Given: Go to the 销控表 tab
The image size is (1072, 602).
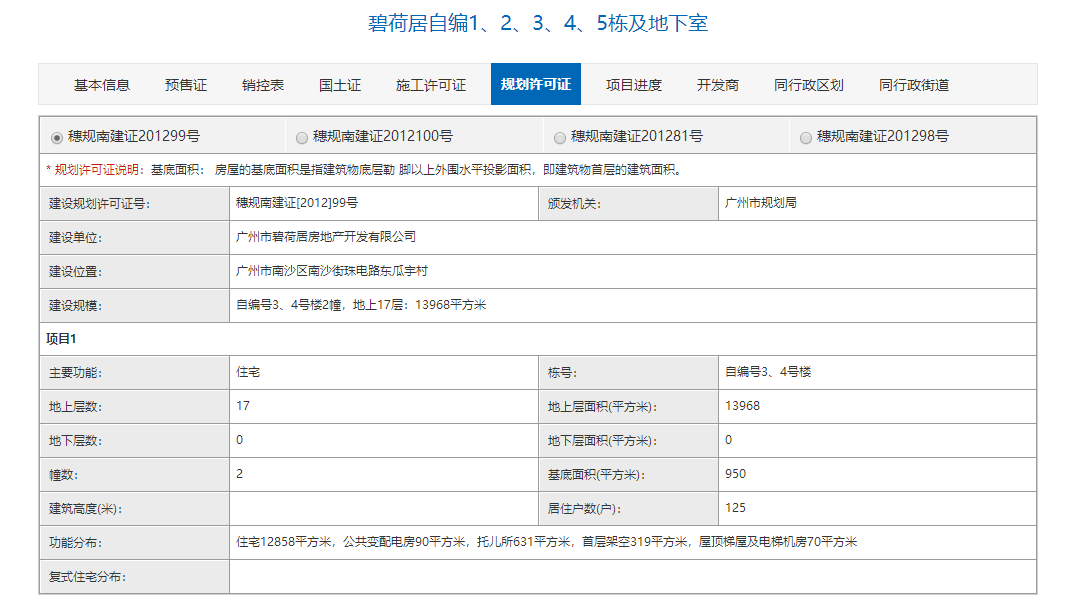Looking at the screenshot, I should point(263,85).
